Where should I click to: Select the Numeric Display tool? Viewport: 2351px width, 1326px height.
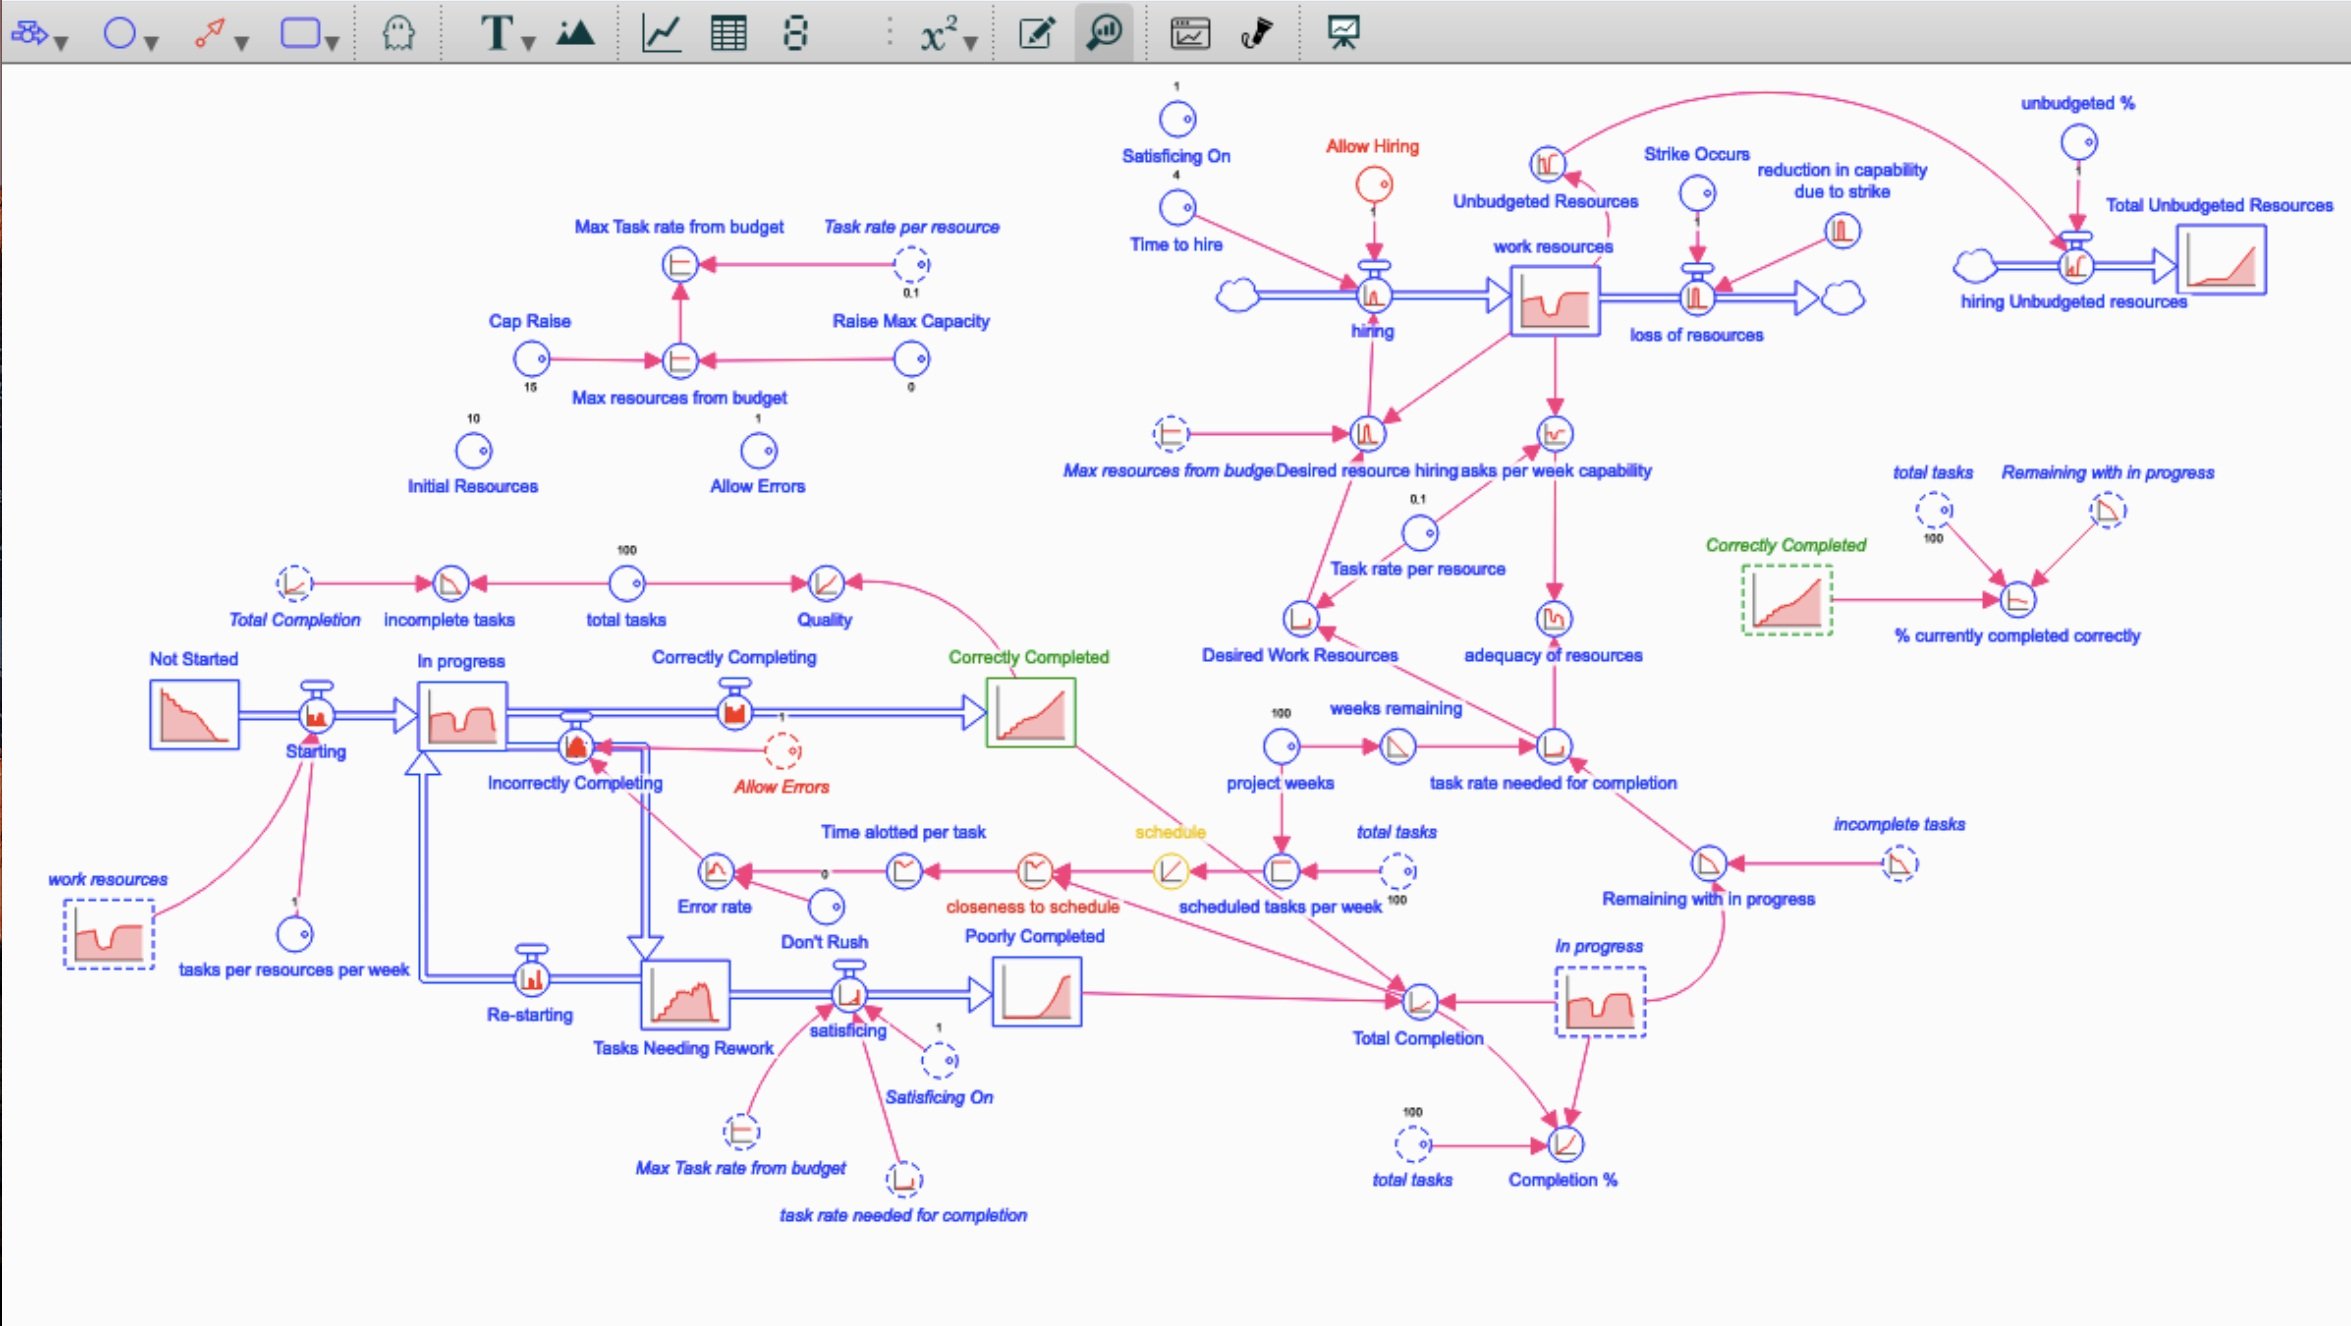click(795, 34)
